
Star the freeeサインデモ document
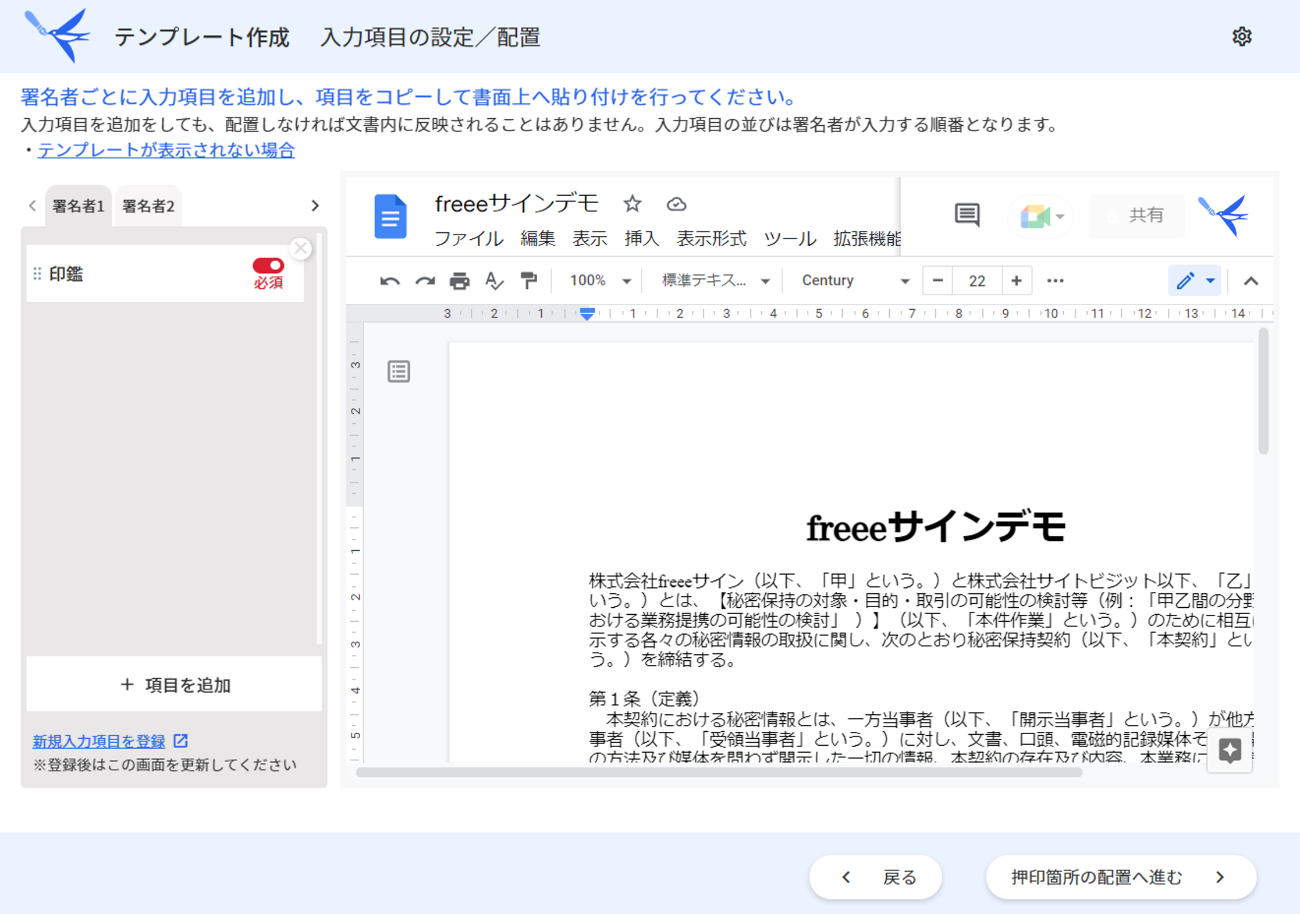tap(632, 204)
